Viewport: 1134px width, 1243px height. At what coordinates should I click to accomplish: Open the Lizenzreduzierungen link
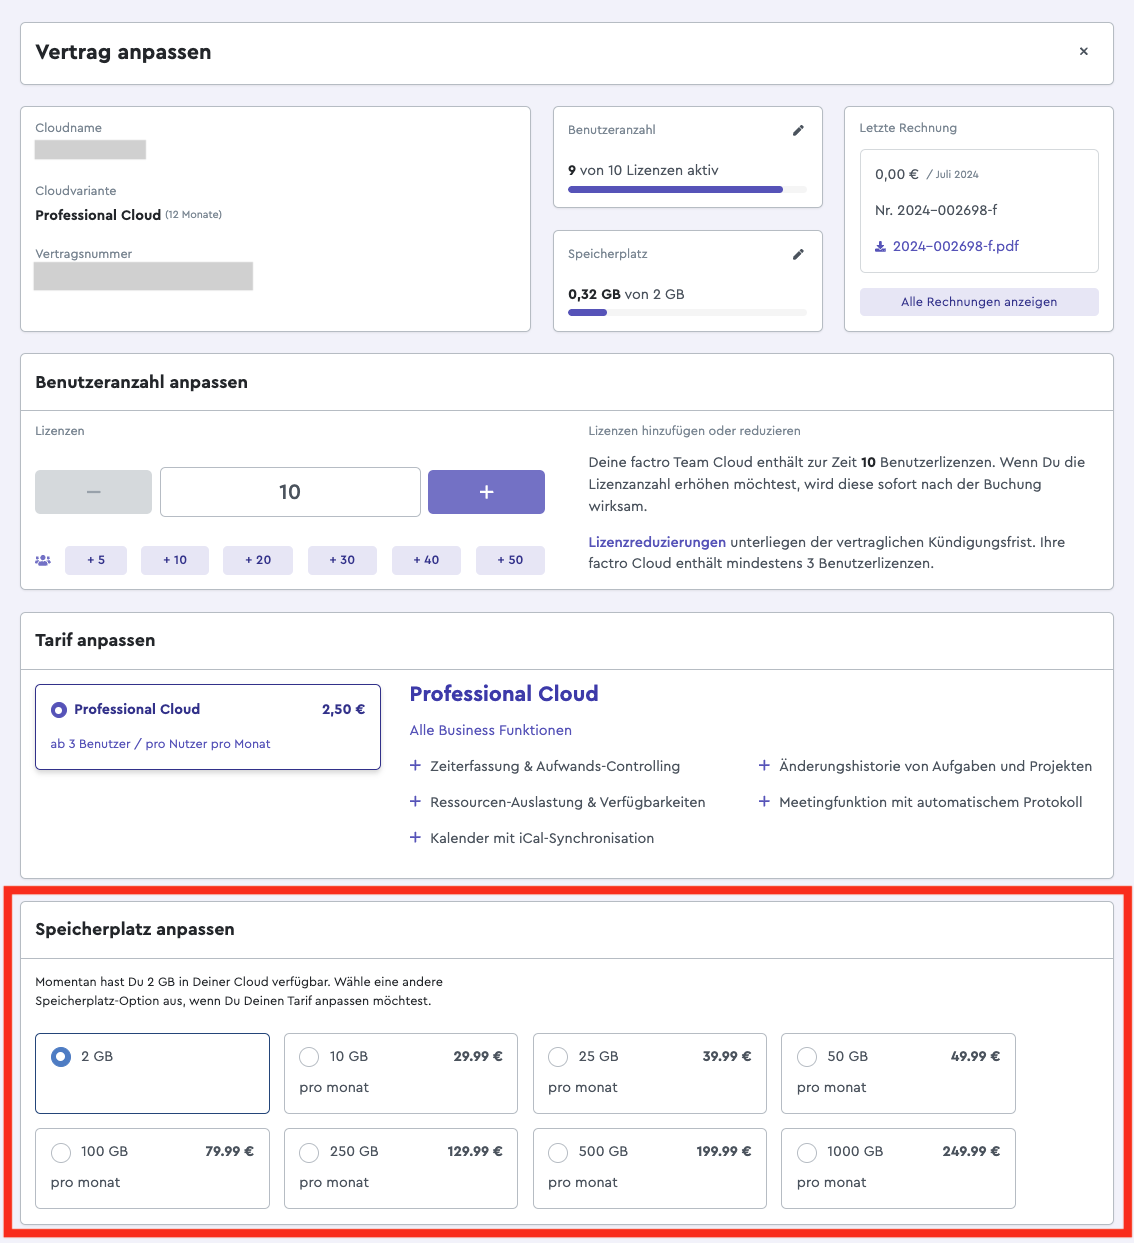coord(657,542)
